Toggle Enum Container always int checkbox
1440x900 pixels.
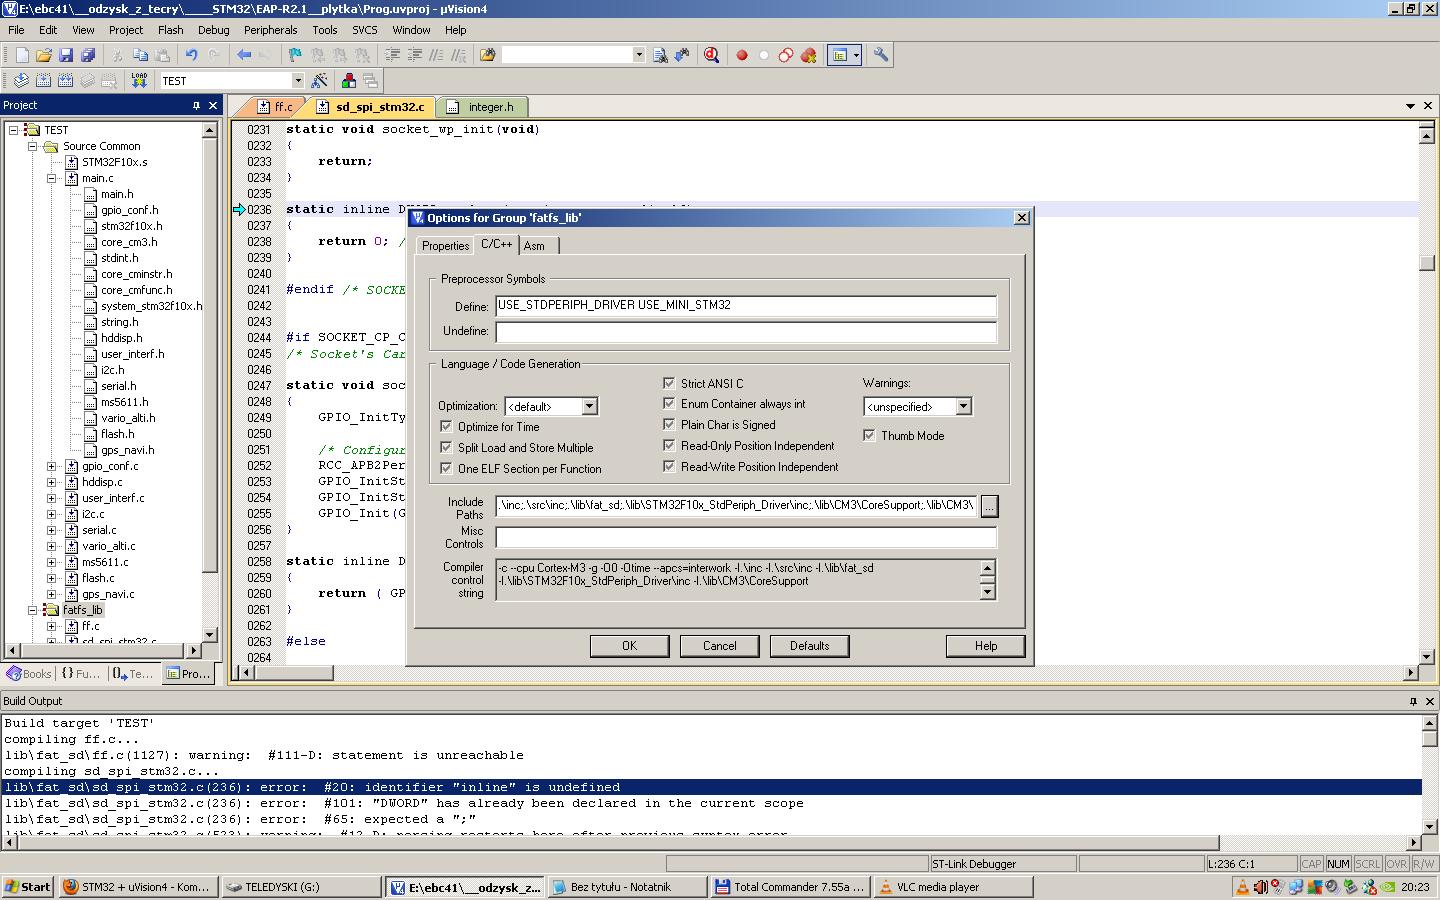coord(669,403)
